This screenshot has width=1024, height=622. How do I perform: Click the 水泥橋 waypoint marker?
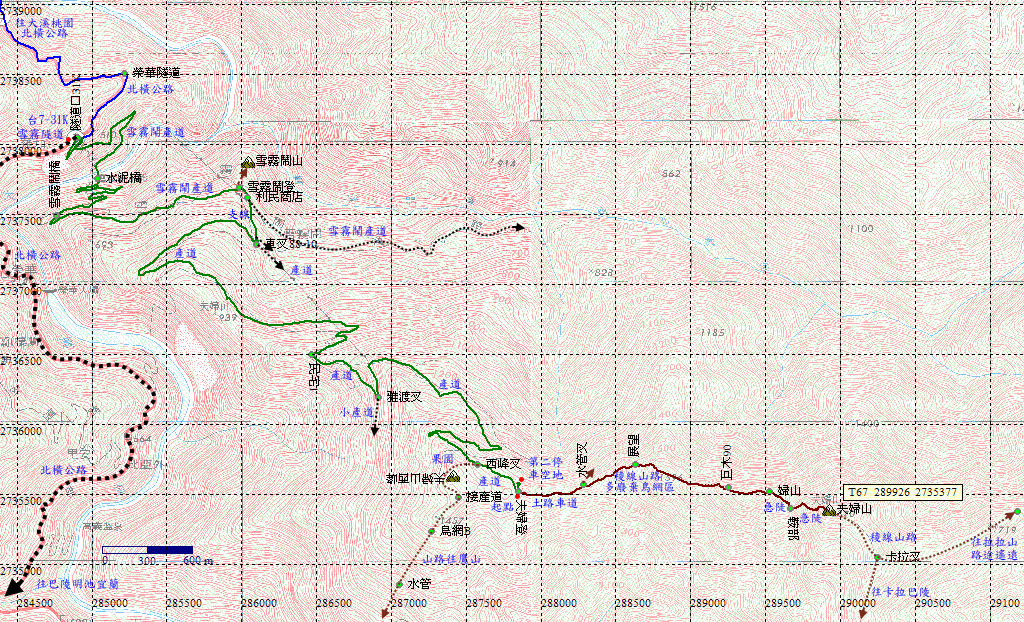point(98,178)
